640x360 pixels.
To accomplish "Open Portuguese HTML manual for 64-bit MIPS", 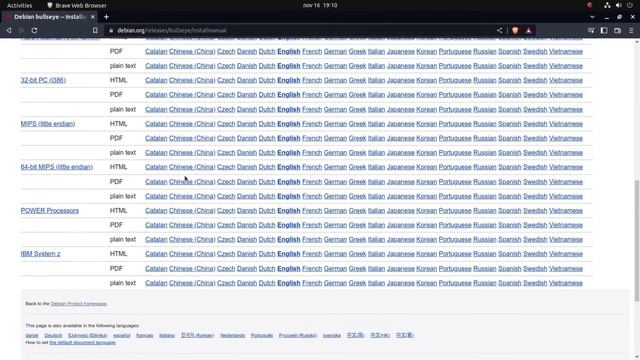I will tap(455, 167).
